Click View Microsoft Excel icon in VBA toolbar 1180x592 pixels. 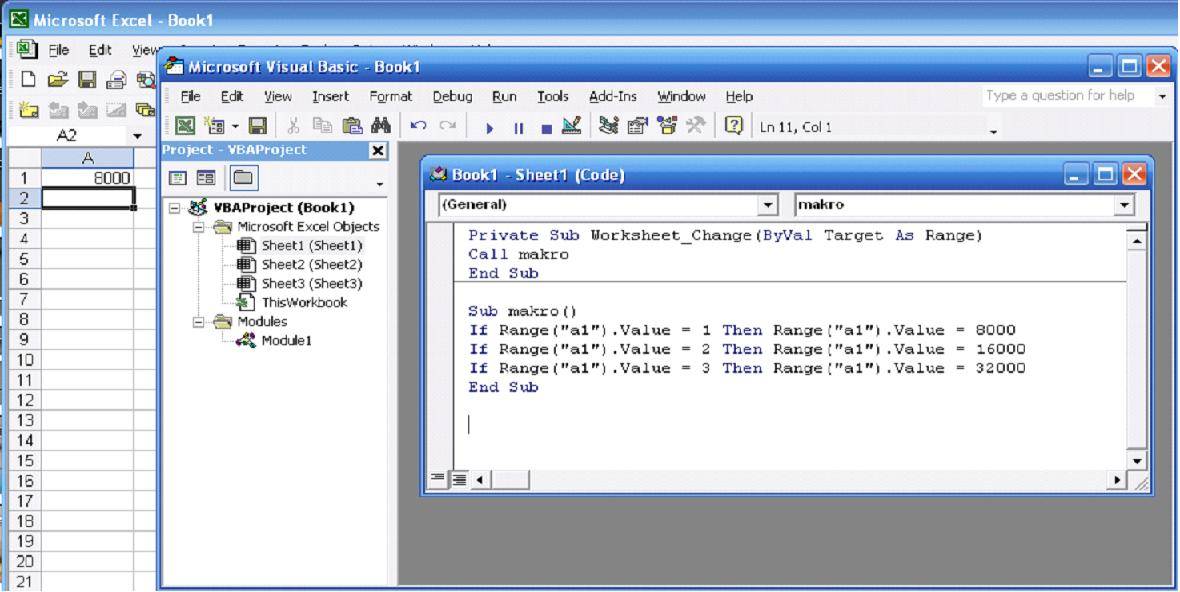(x=185, y=126)
